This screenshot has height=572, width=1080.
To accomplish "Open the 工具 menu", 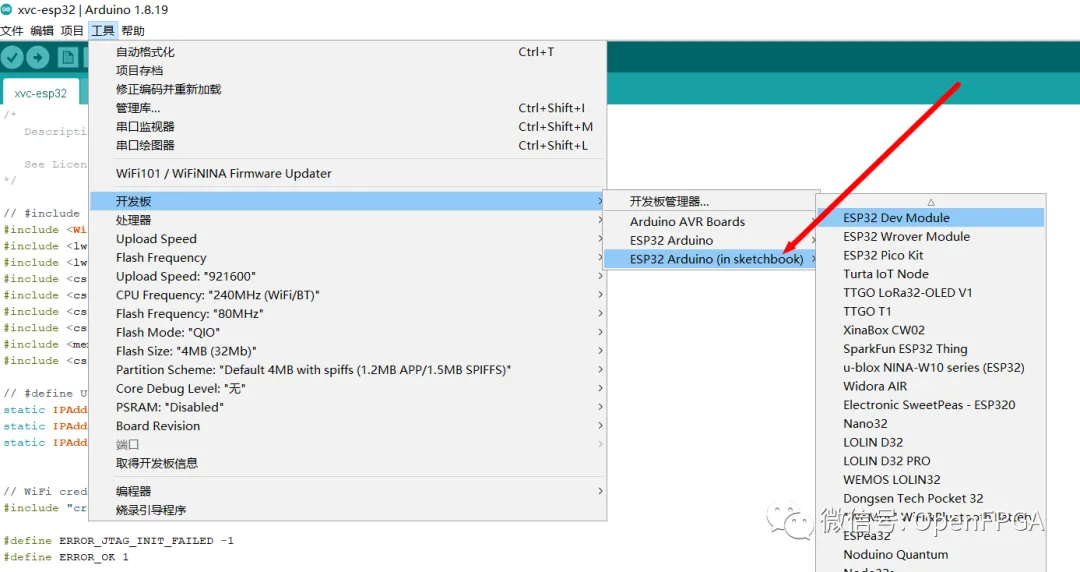I will pos(103,30).
